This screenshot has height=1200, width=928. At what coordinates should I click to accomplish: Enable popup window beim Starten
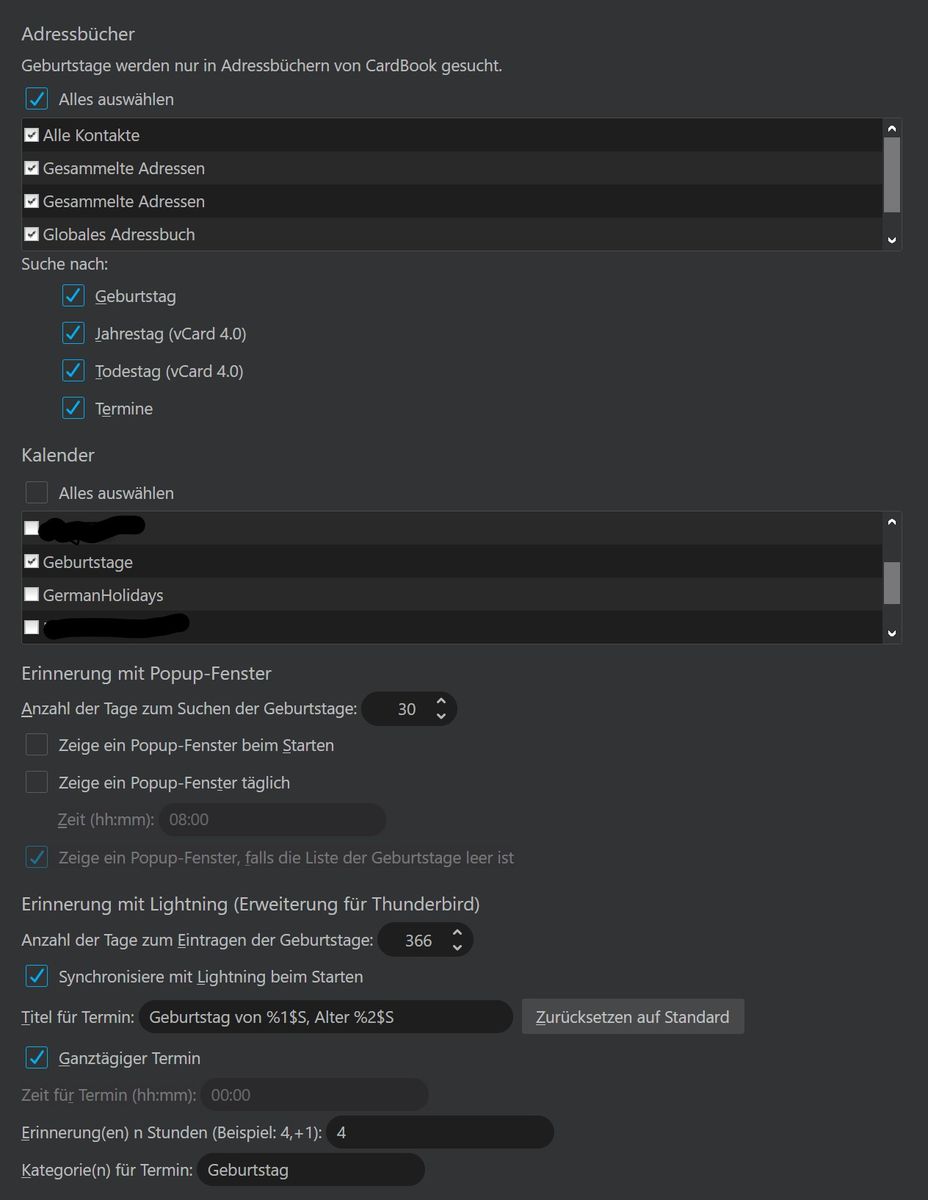37,745
